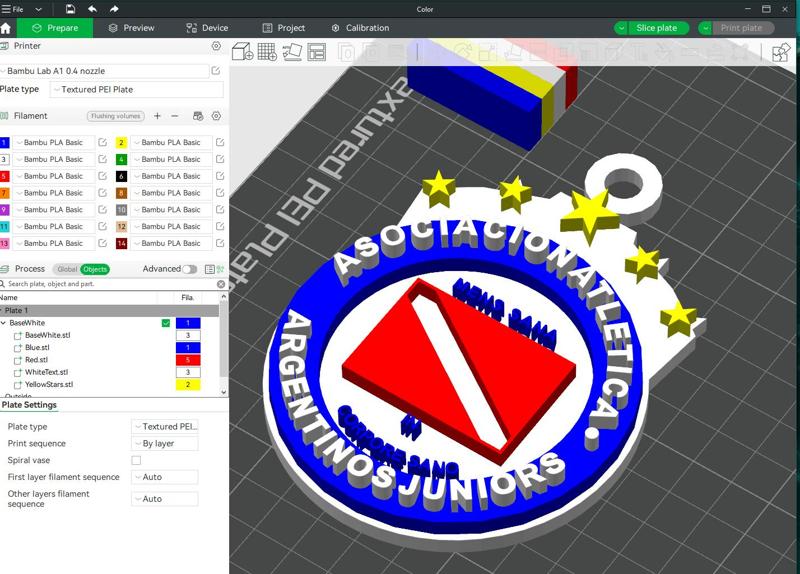Edit preset for filament 6

(x=220, y=176)
